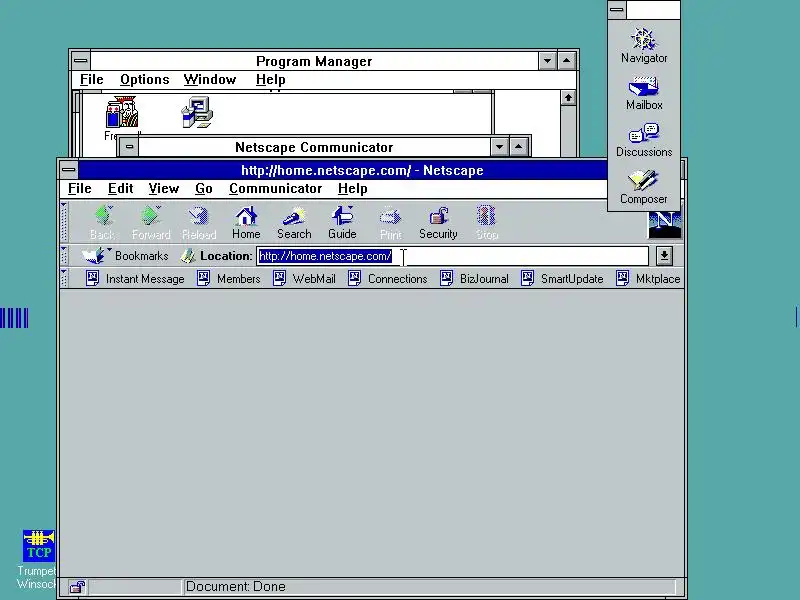Viewport: 800px width, 600px height.
Task: Open the Communicator menu
Action: [276, 189]
